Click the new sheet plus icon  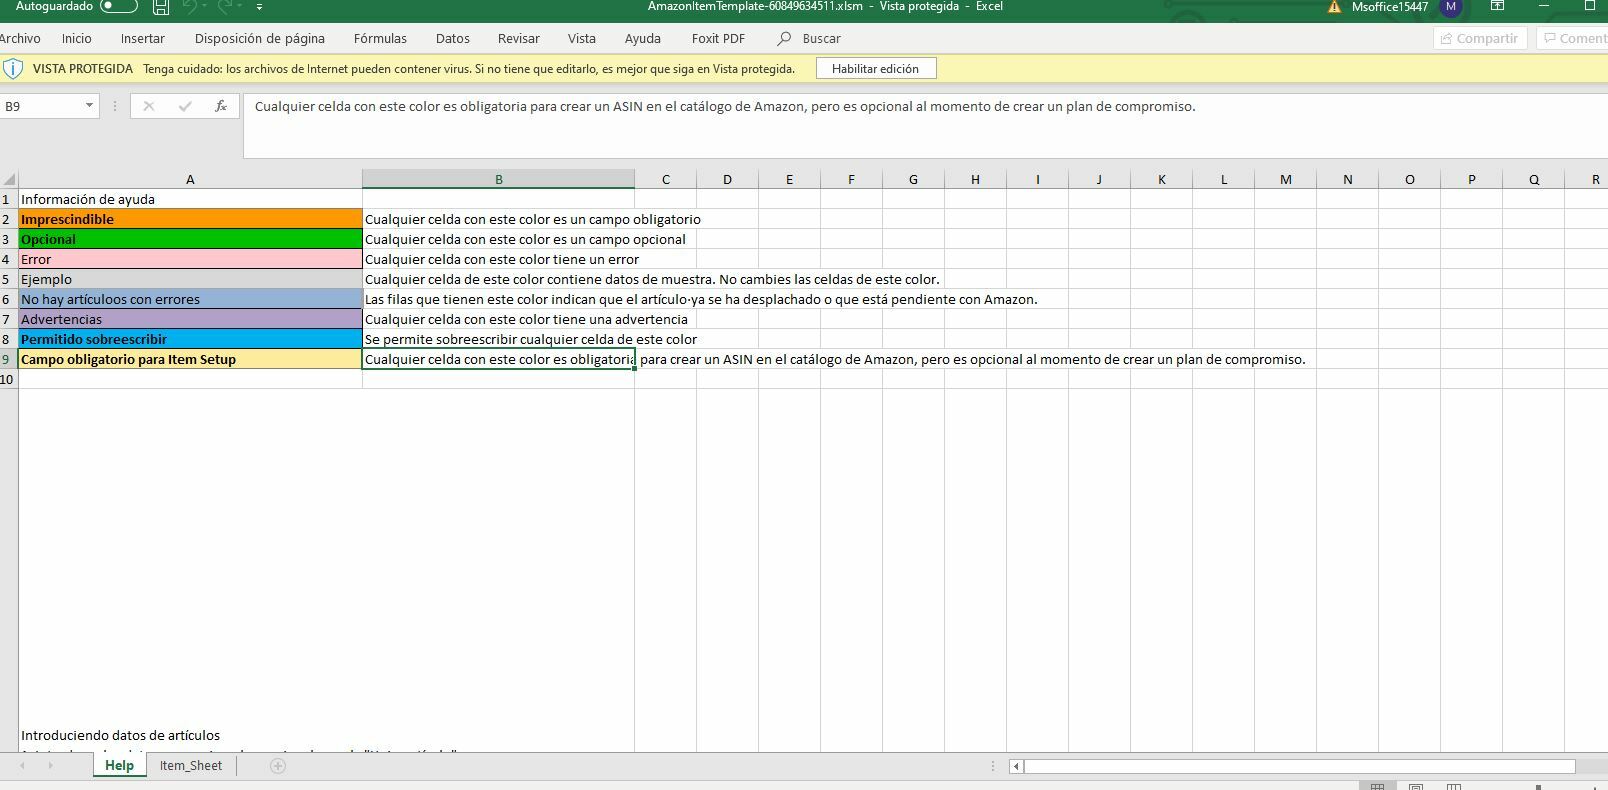tap(278, 765)
